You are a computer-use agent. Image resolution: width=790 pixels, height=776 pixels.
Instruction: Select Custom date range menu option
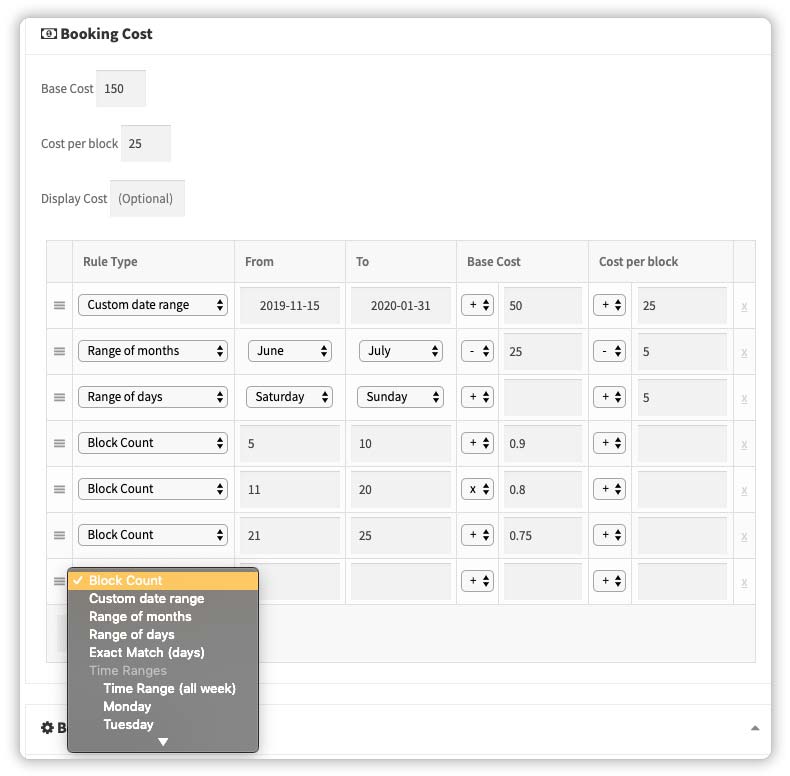tap(163, 599)
